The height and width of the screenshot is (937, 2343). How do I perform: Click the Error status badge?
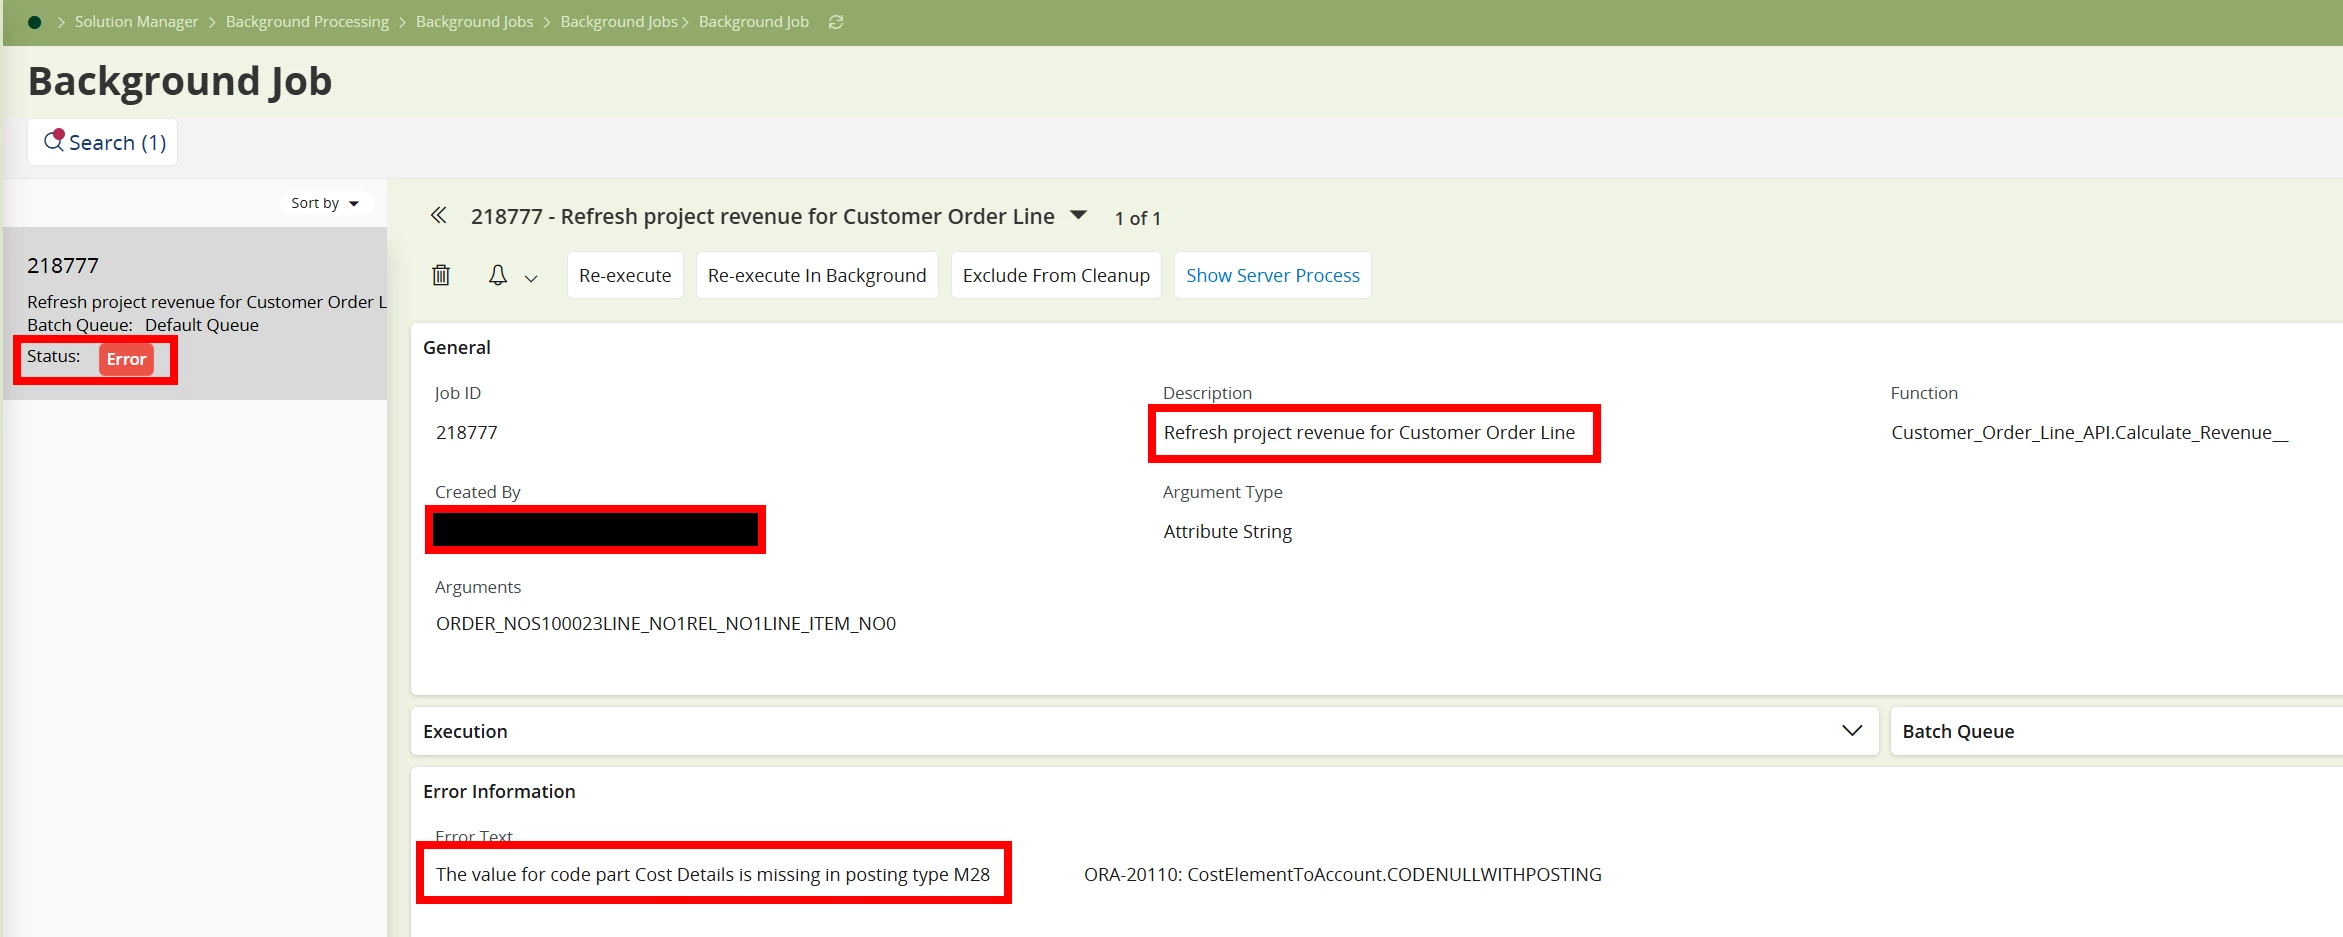coord(126,359)
